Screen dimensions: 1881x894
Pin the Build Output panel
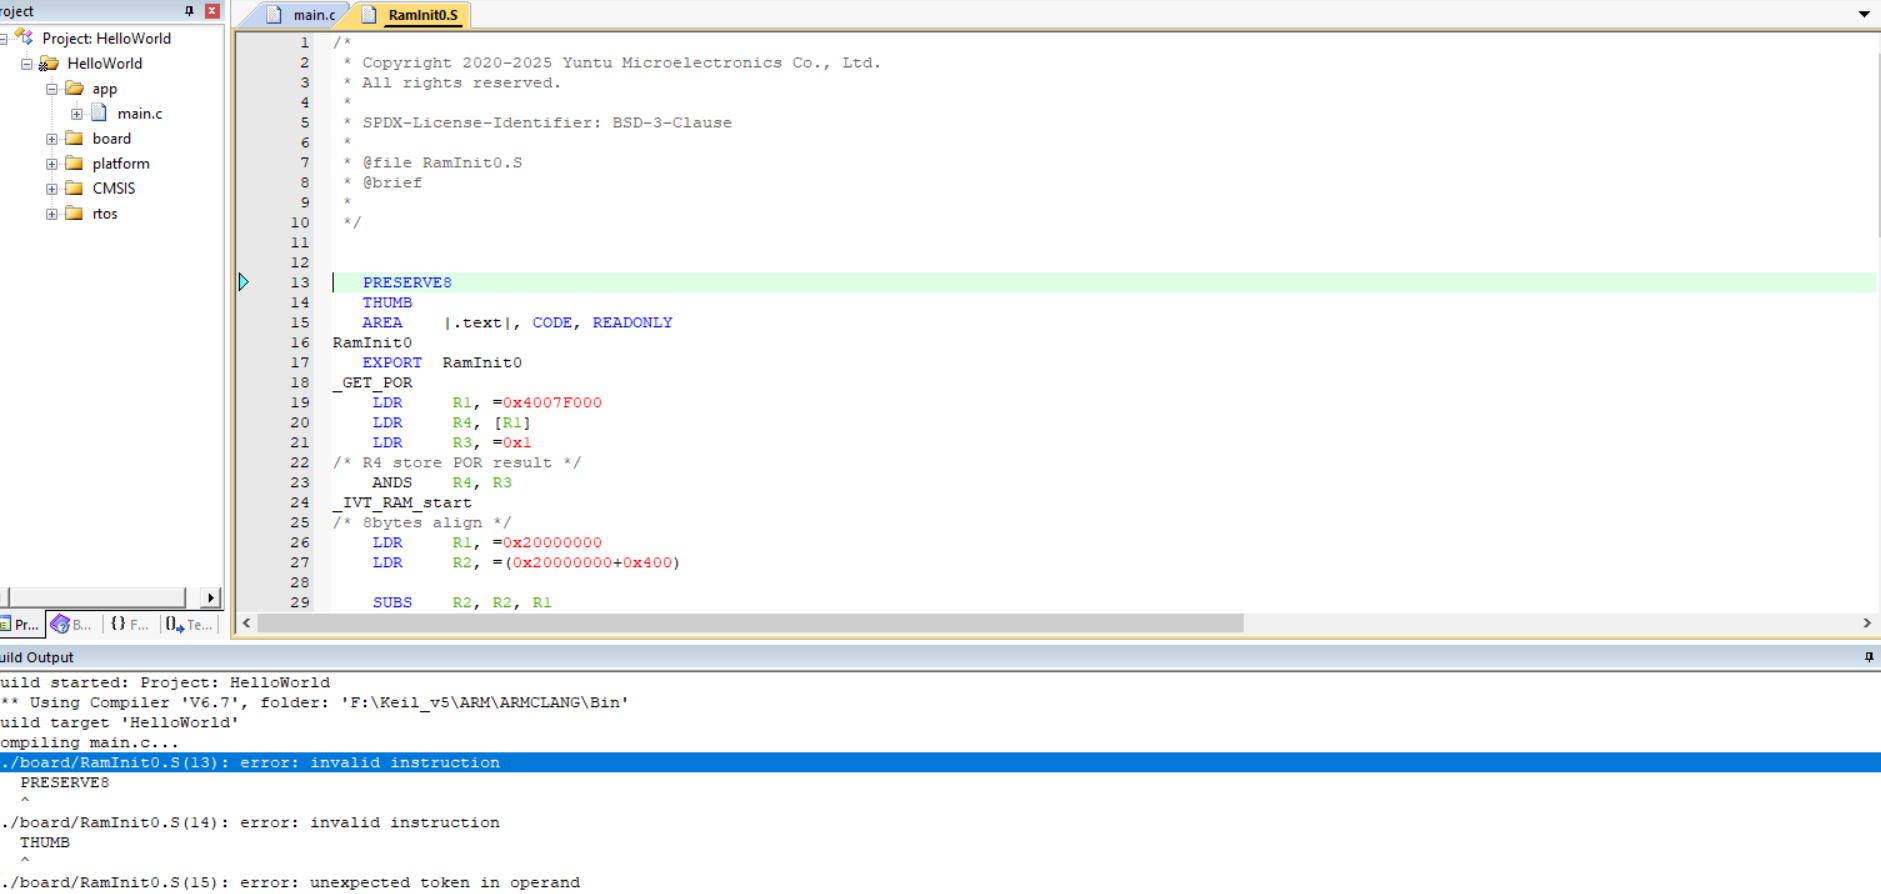pyautogui.click(x=1868, y=657)
